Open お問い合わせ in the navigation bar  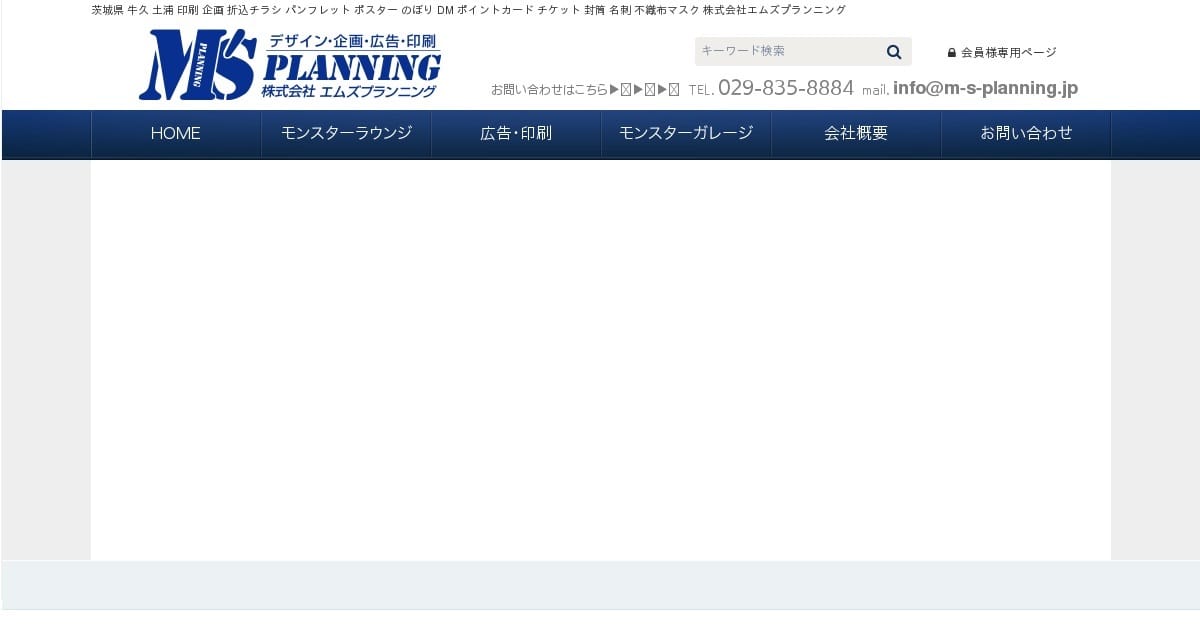pyautogui.click(x=1026, y=134)
